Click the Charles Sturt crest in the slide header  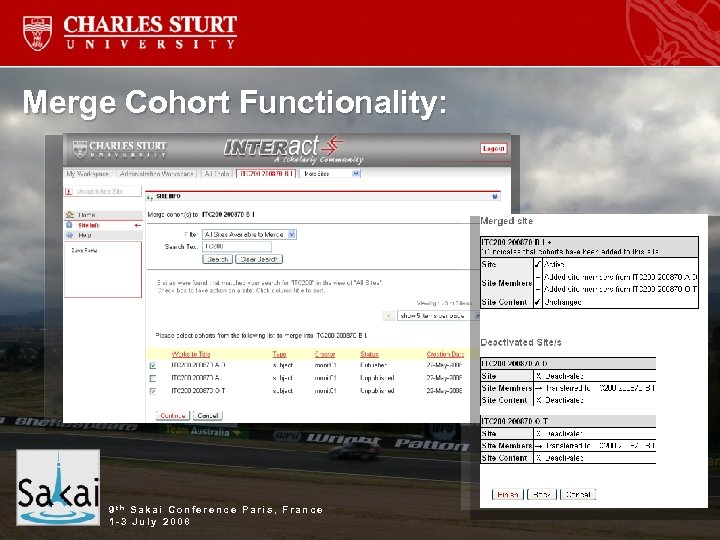pos(37,33)
